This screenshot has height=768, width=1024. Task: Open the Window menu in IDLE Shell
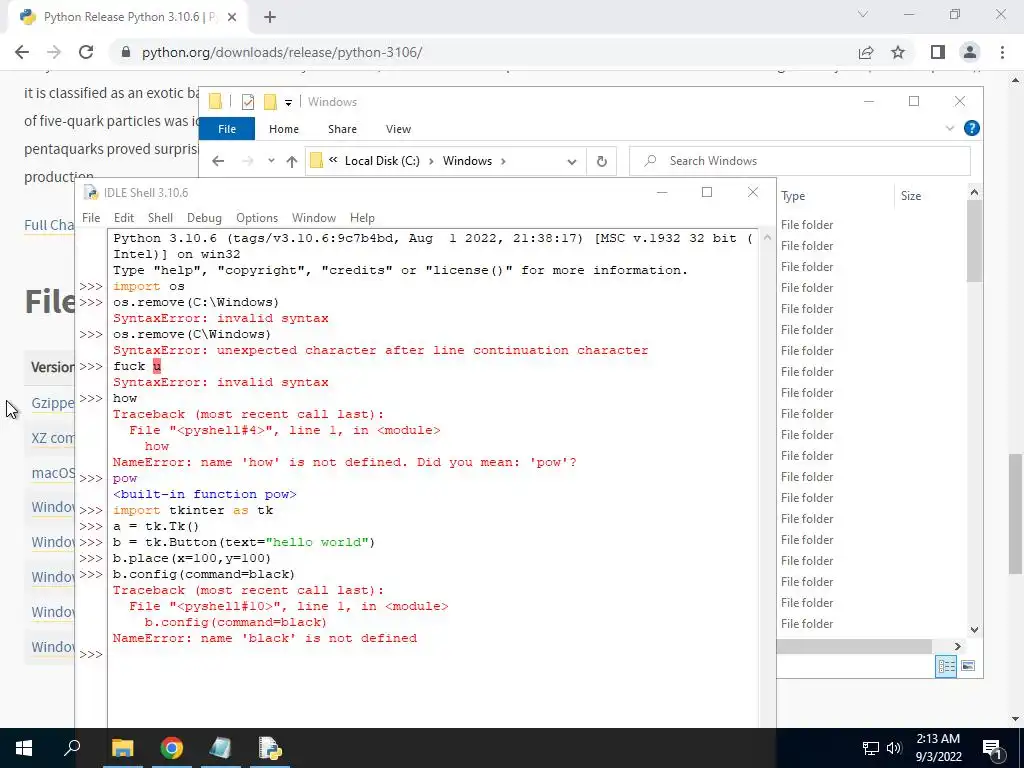point(313,217)
